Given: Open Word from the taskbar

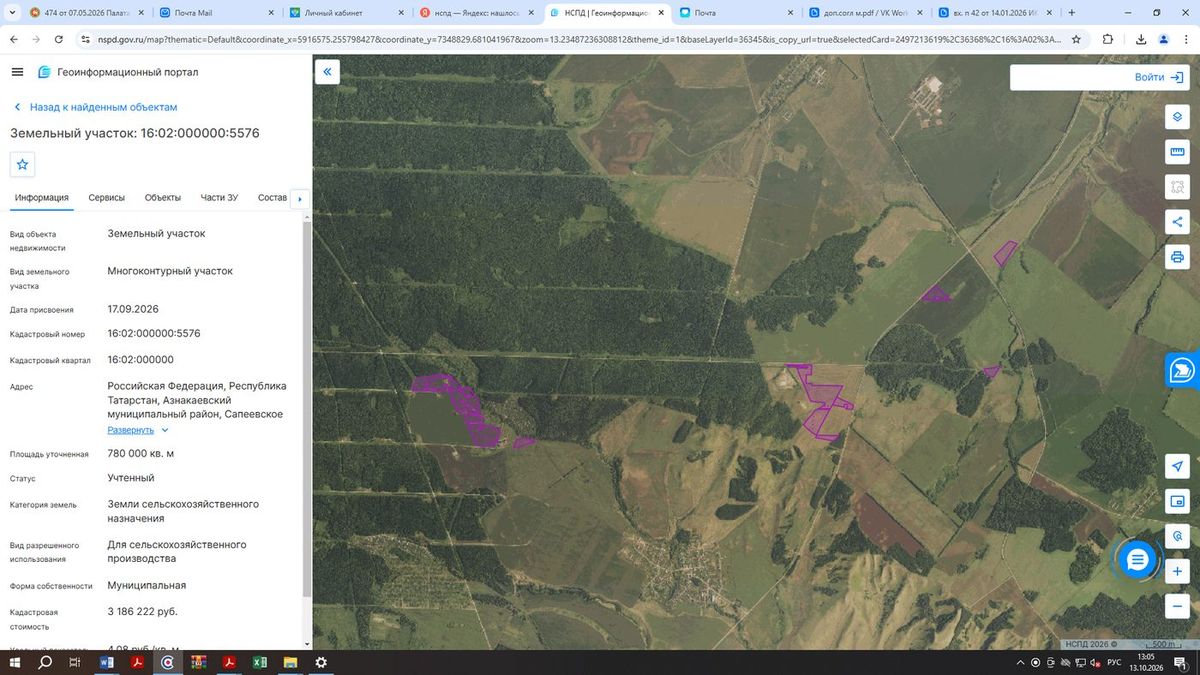Looking at the screenshot, I should point(107,663).
